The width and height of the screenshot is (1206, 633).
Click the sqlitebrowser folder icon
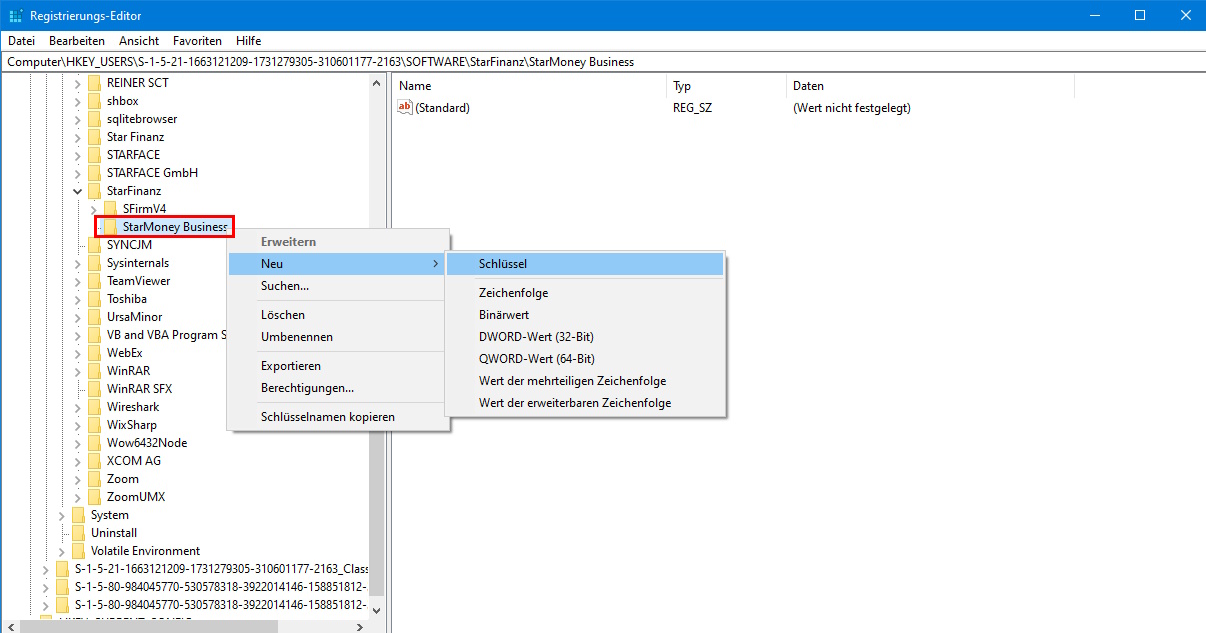point(95,119)
